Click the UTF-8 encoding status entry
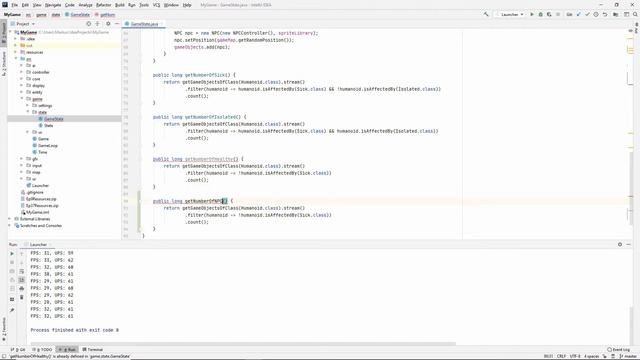640x360 pixels. 575,356
